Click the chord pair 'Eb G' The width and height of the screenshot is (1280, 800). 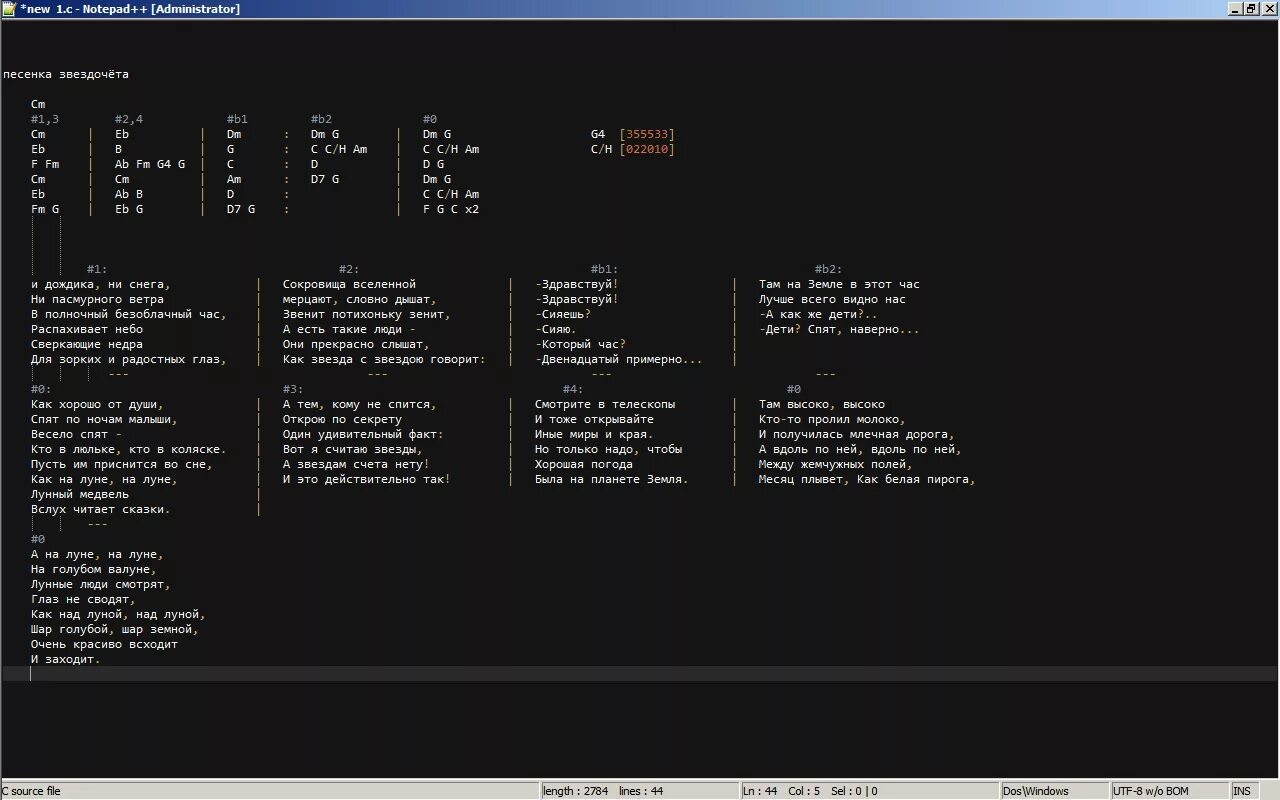tap(129, 209)
